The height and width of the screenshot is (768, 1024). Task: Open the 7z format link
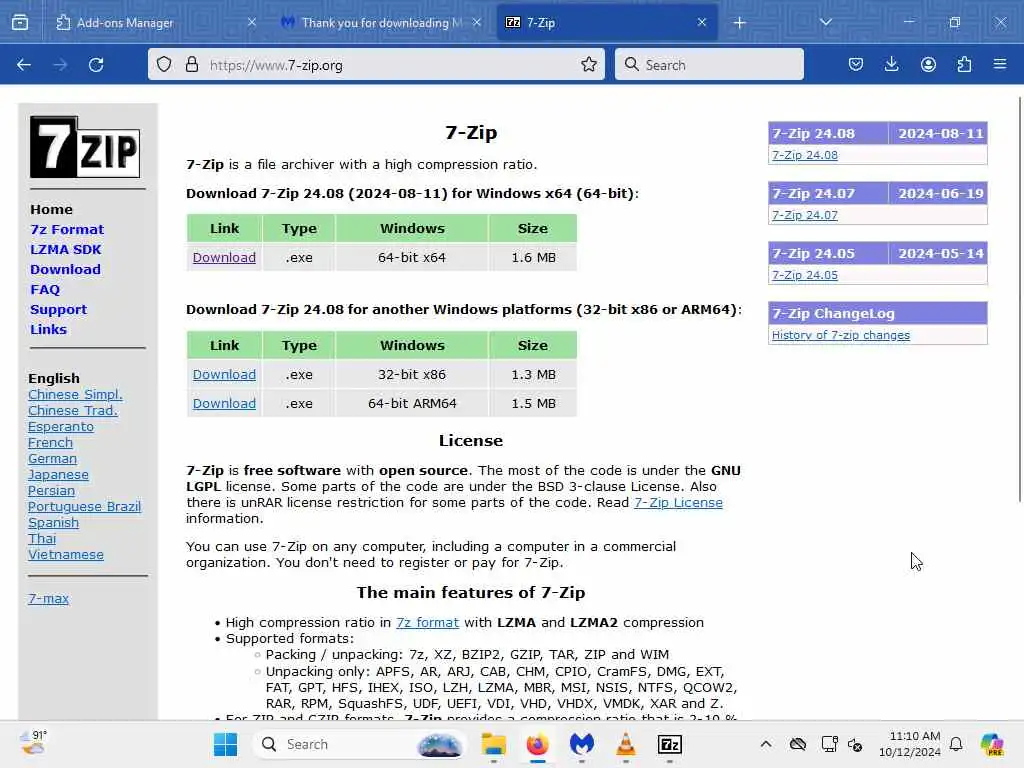pos(427,623)
